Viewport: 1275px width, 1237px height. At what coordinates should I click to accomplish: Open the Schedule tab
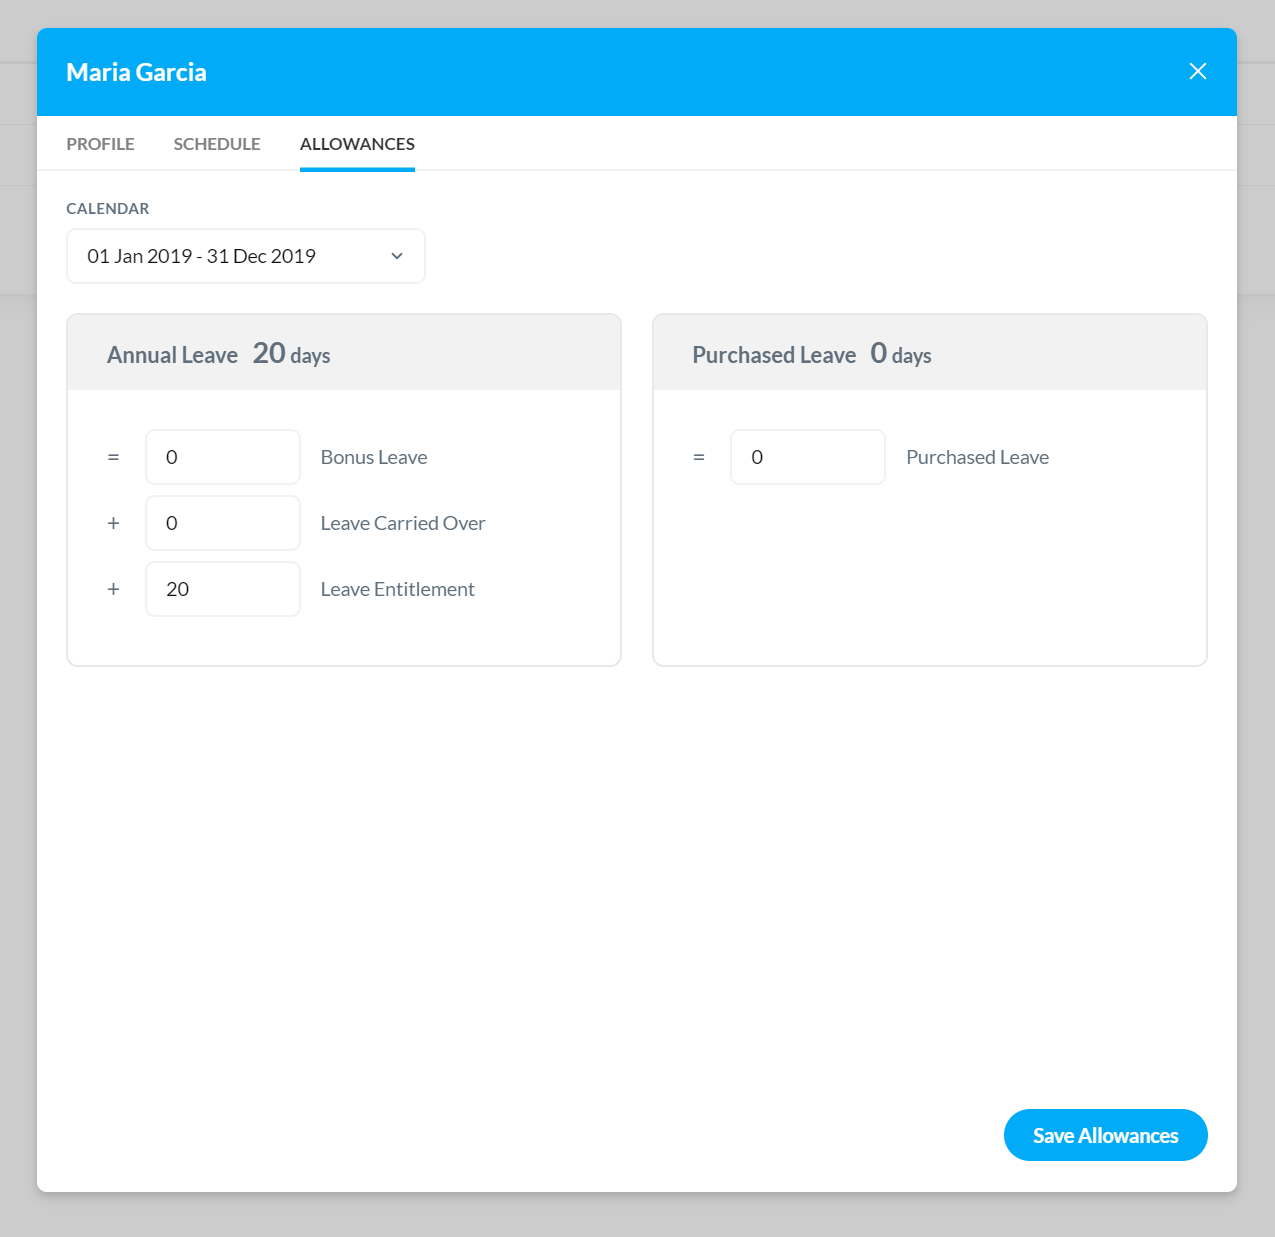point(217,144)
